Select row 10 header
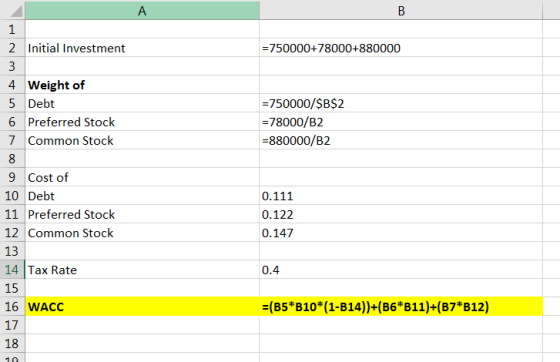 coord(12,196)
